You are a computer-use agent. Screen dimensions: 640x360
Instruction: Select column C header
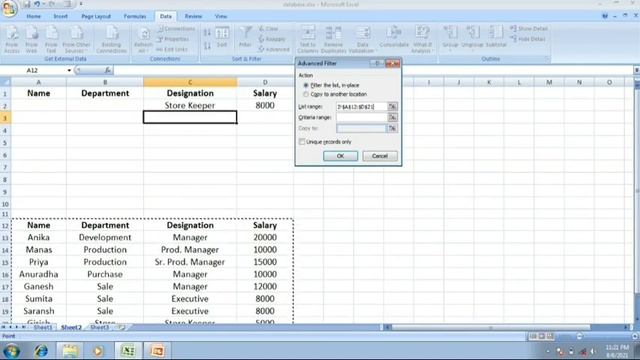click(190, 82)
